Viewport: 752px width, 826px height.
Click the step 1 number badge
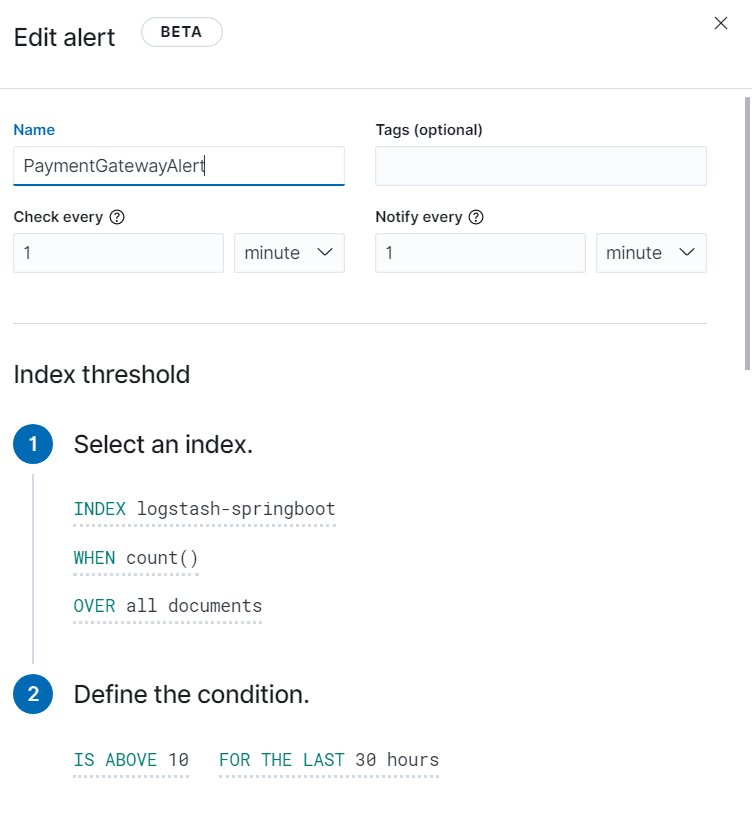[x=33, y=444]
